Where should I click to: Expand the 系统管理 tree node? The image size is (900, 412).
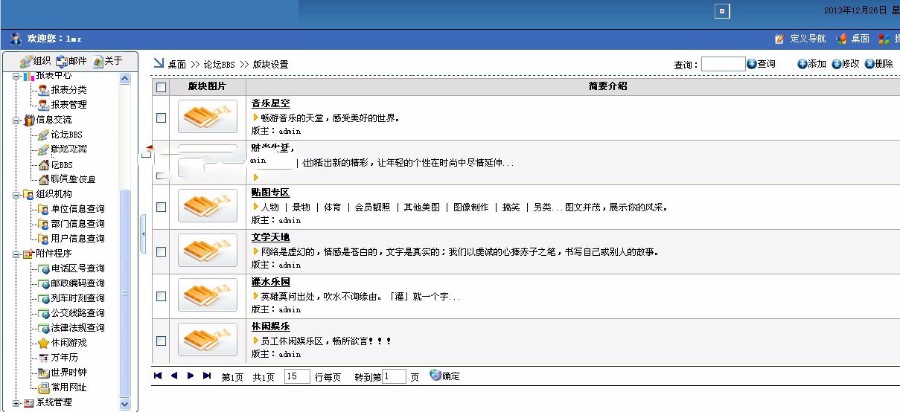(x=15, y=403)
